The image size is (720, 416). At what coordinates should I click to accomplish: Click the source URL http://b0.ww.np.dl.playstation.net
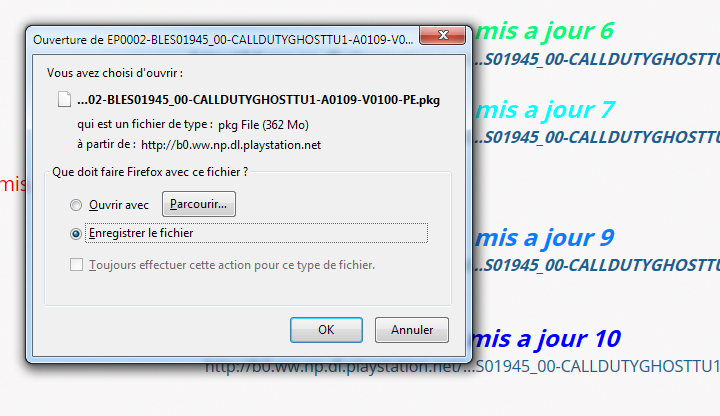pyautogui.click(x=231, y=145)
